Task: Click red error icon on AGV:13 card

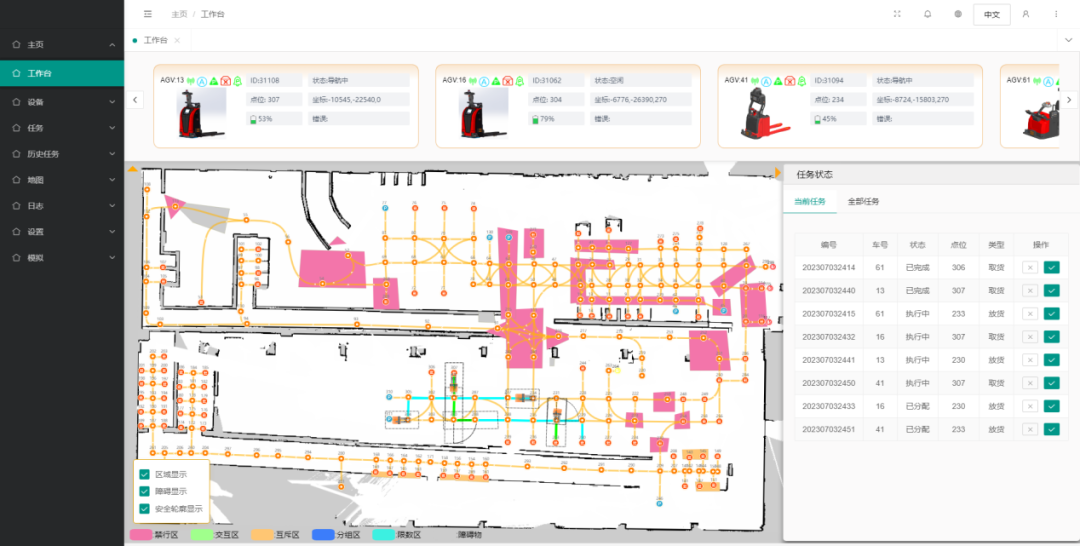Action: coord(226,80)
